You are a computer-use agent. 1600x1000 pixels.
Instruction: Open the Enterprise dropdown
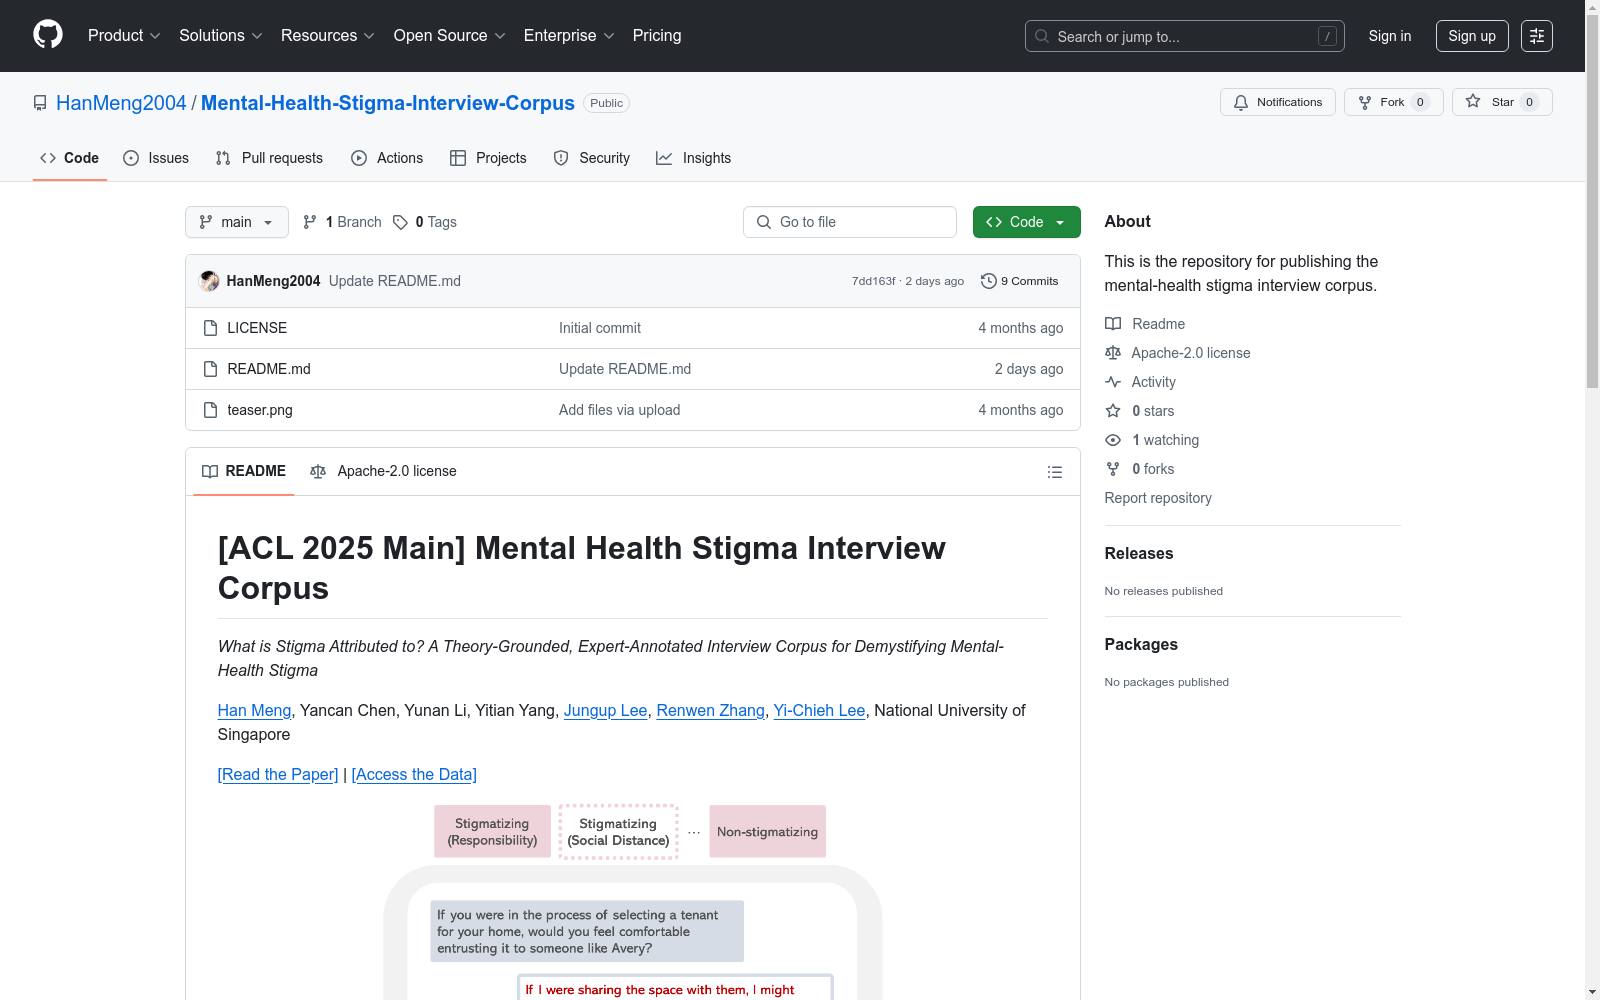pos(569,36)
